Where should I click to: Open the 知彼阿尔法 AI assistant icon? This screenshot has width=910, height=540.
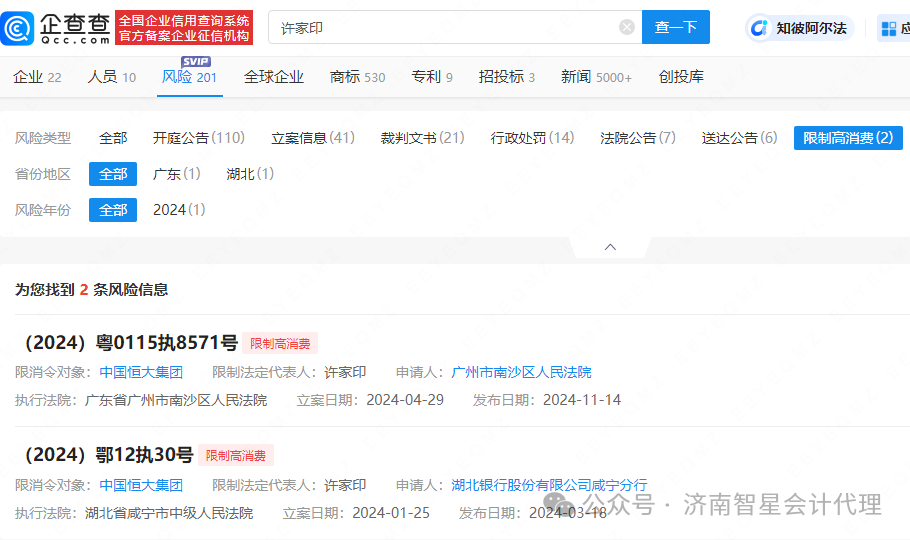pos(759,28)
